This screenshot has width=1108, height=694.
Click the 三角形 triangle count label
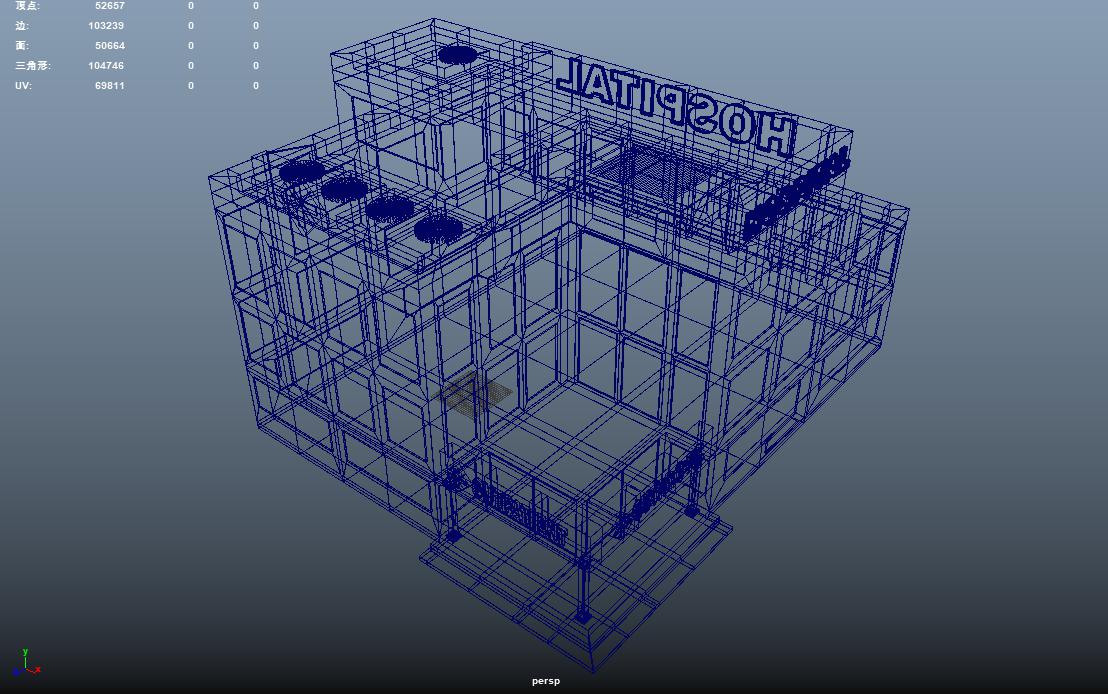pyautogui.click(x=32, y=66)
